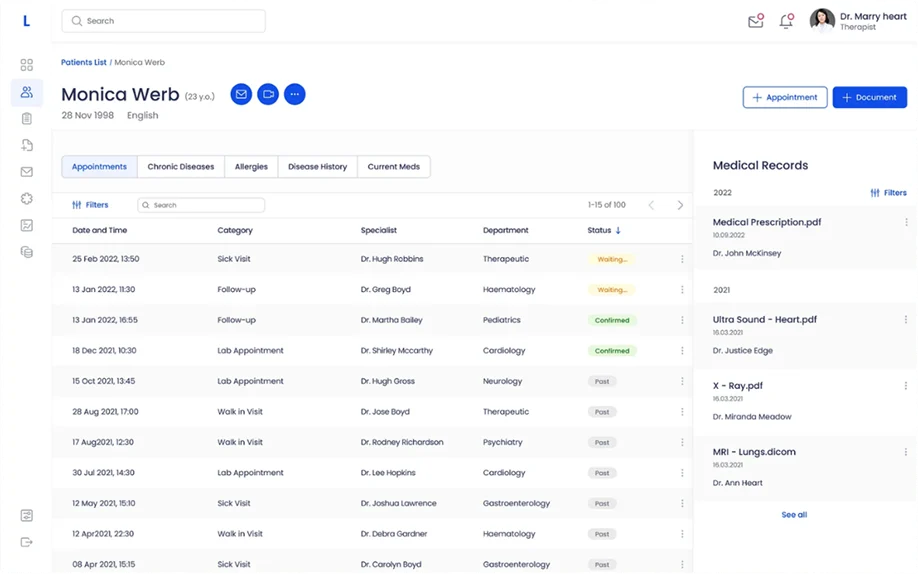This screenshot has width=918, height=574.
Task: Select the Current Meds tab
Action: pyautogui.click(x=394, y=167)
